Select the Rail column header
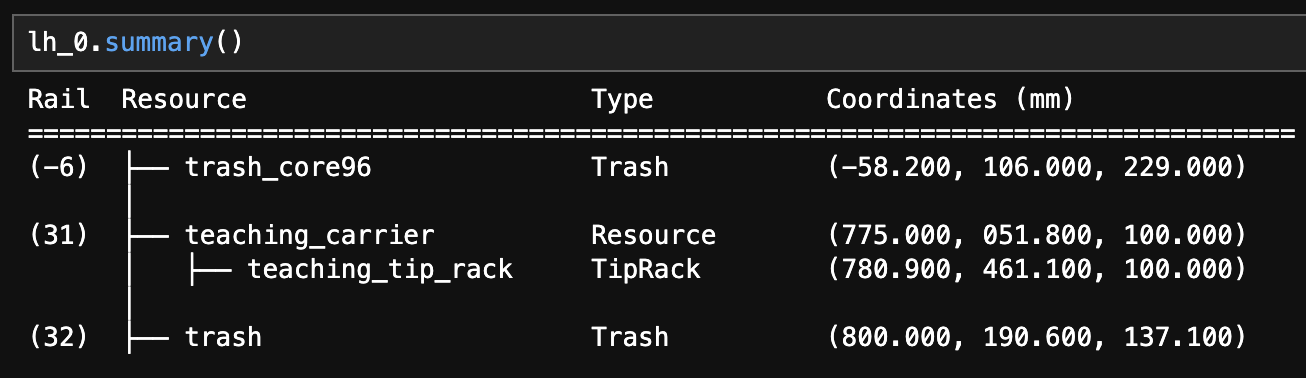This screenshot has width=1306, height=378. coord(59,99)
